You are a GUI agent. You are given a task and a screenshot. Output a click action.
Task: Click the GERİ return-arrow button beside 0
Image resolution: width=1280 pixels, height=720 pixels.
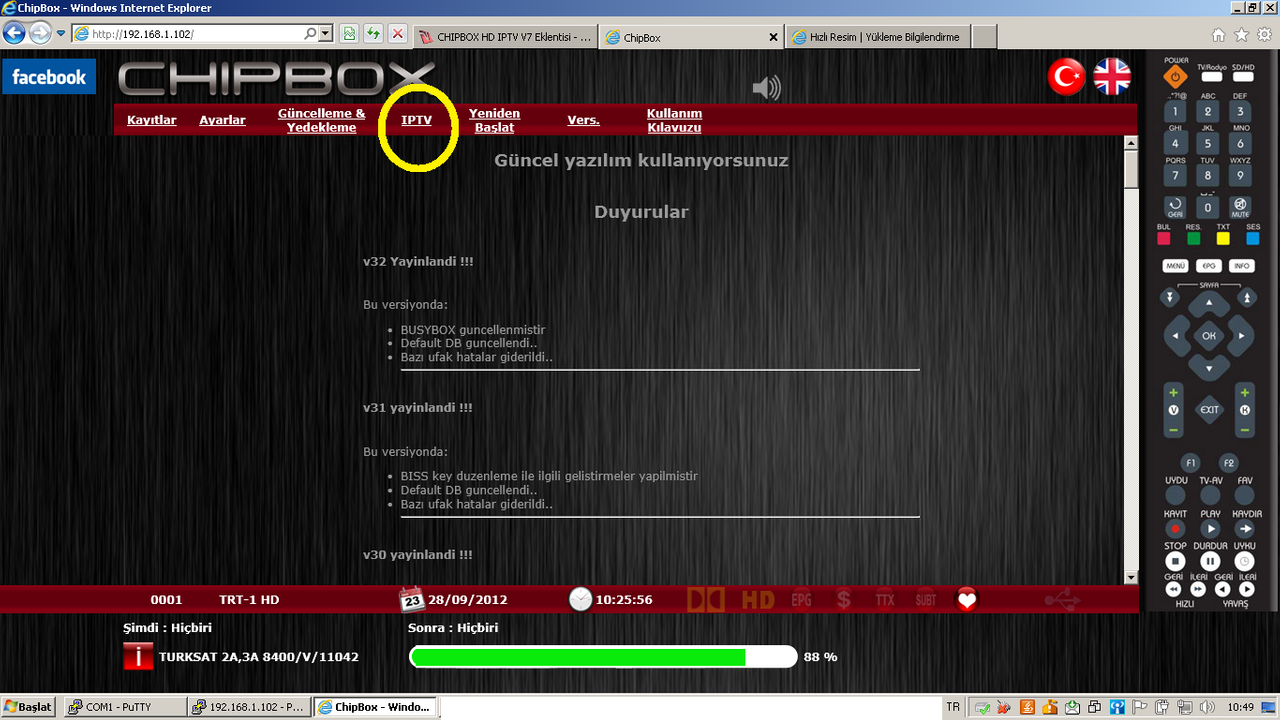point(1176,207)
